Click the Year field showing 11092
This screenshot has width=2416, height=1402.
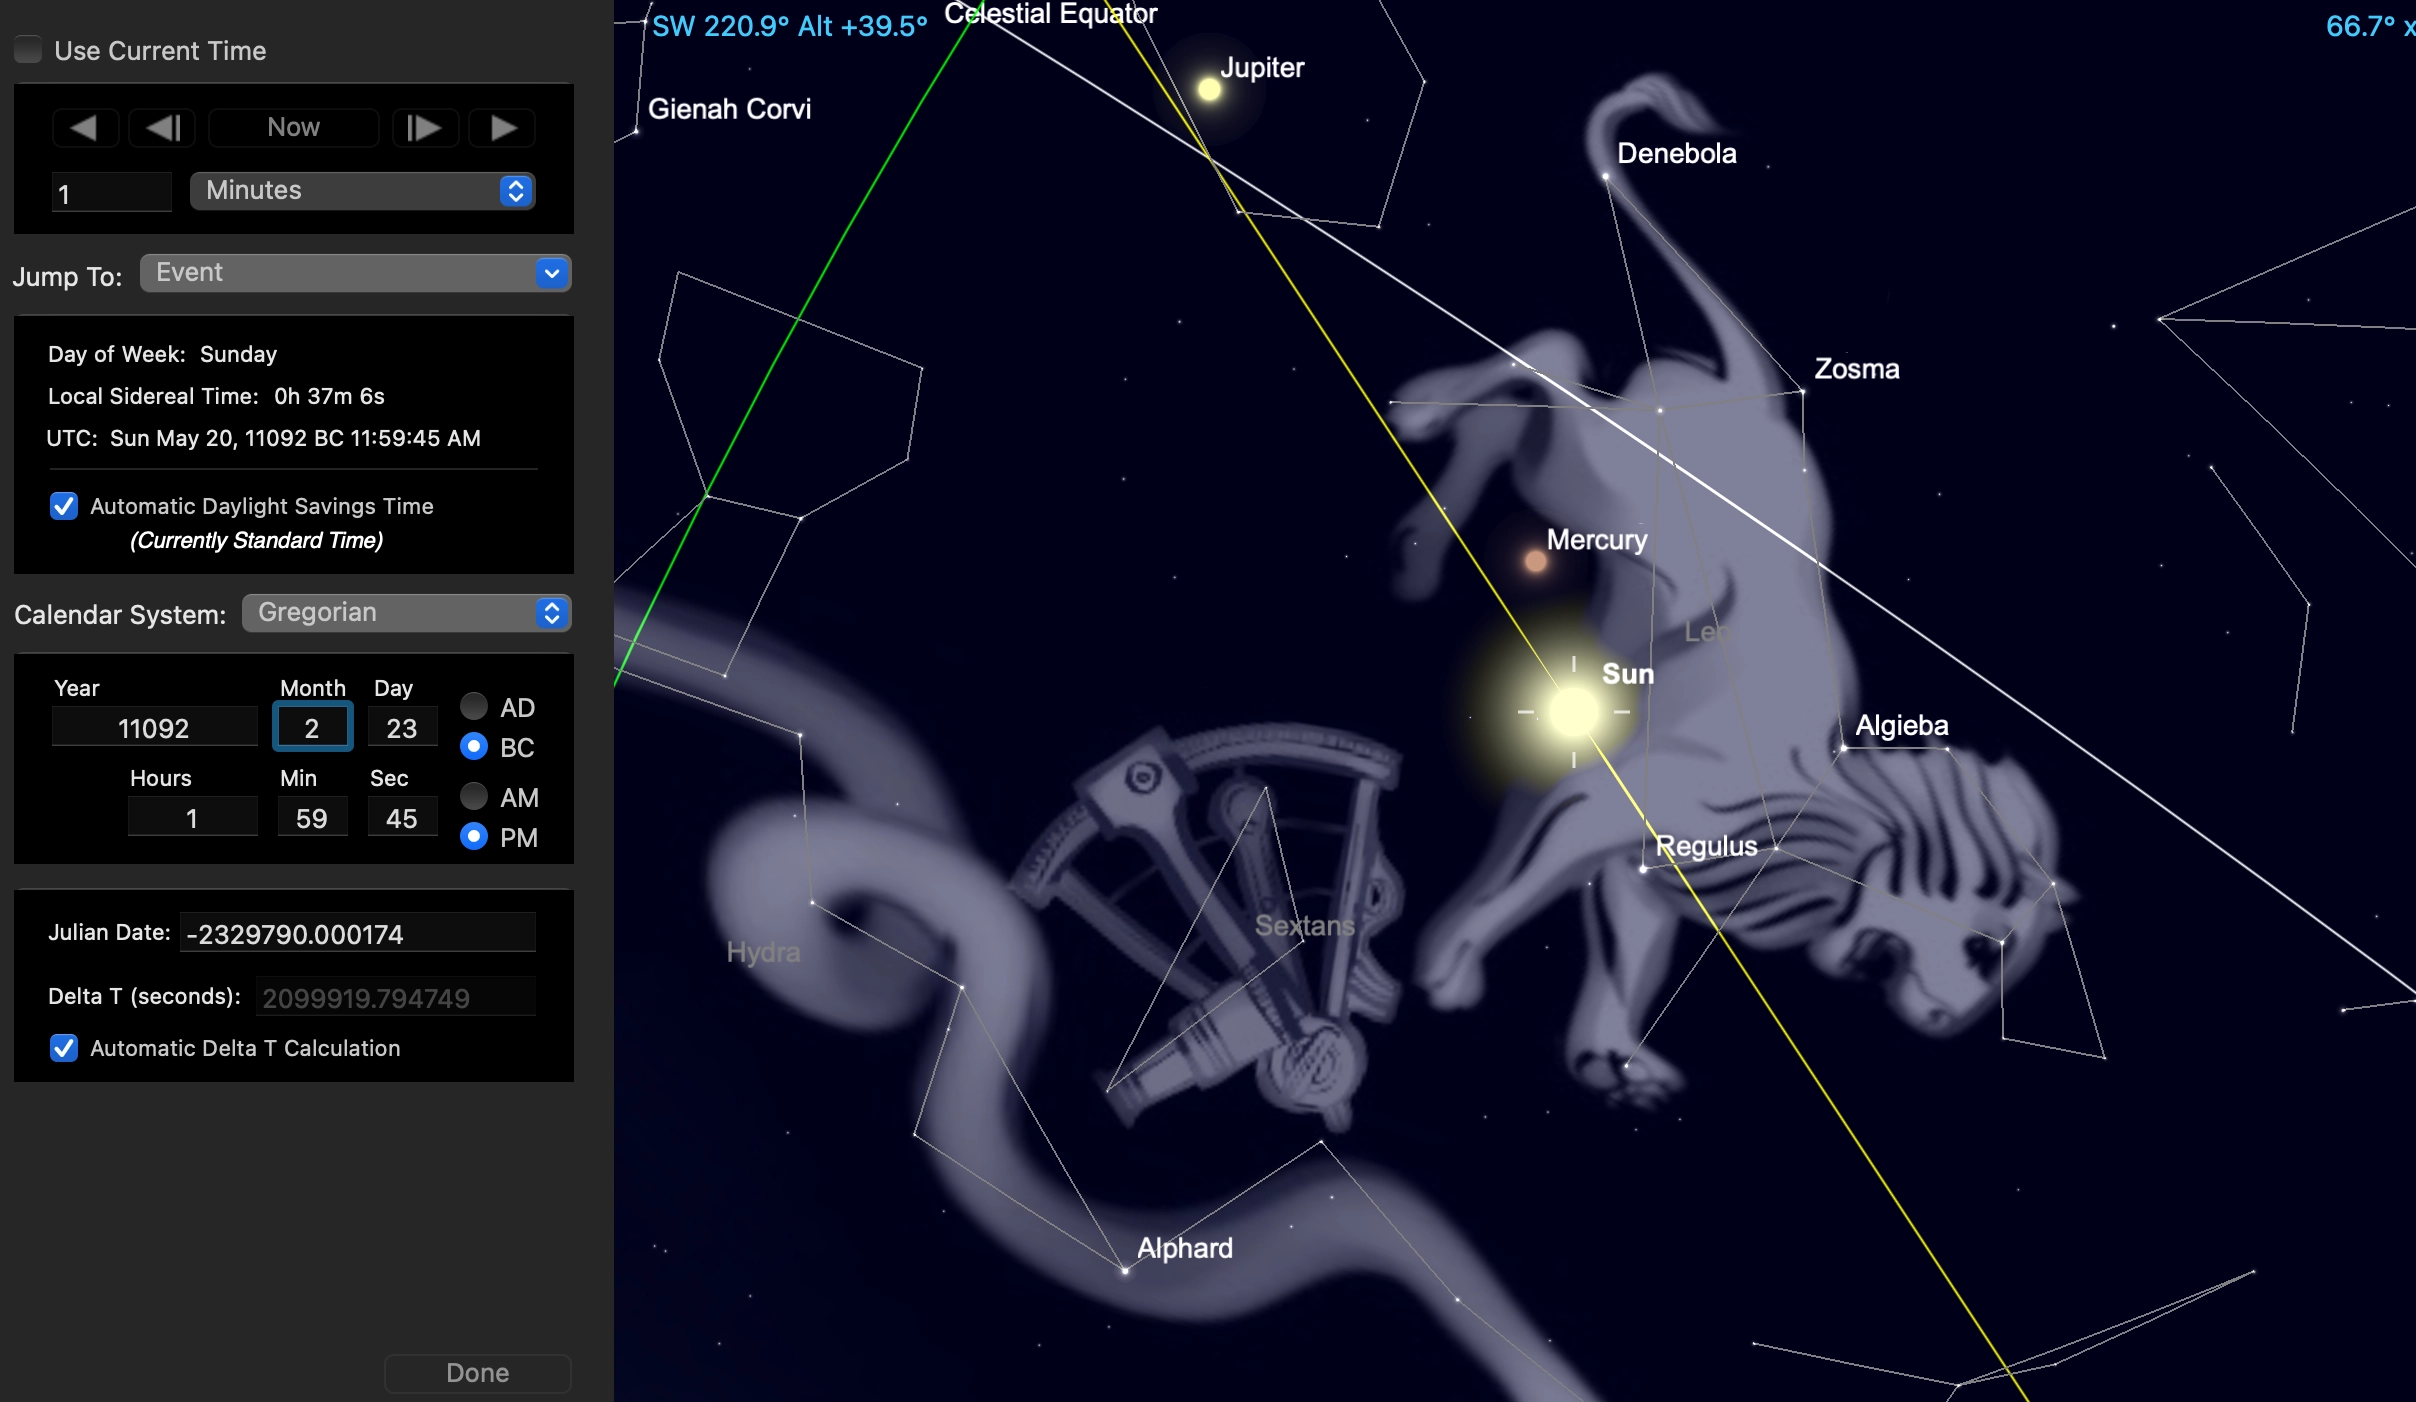coord(154,728)
